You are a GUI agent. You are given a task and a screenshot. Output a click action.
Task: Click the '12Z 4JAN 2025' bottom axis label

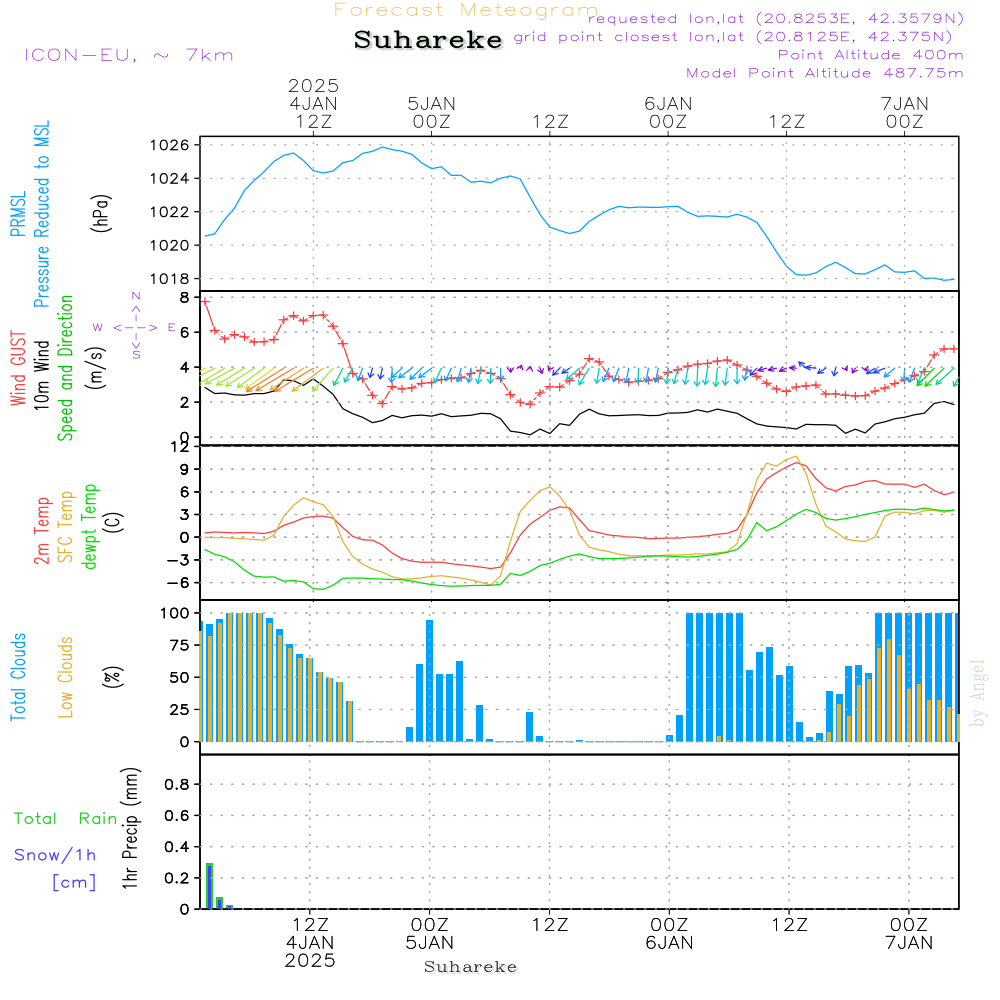click(310, 943)
